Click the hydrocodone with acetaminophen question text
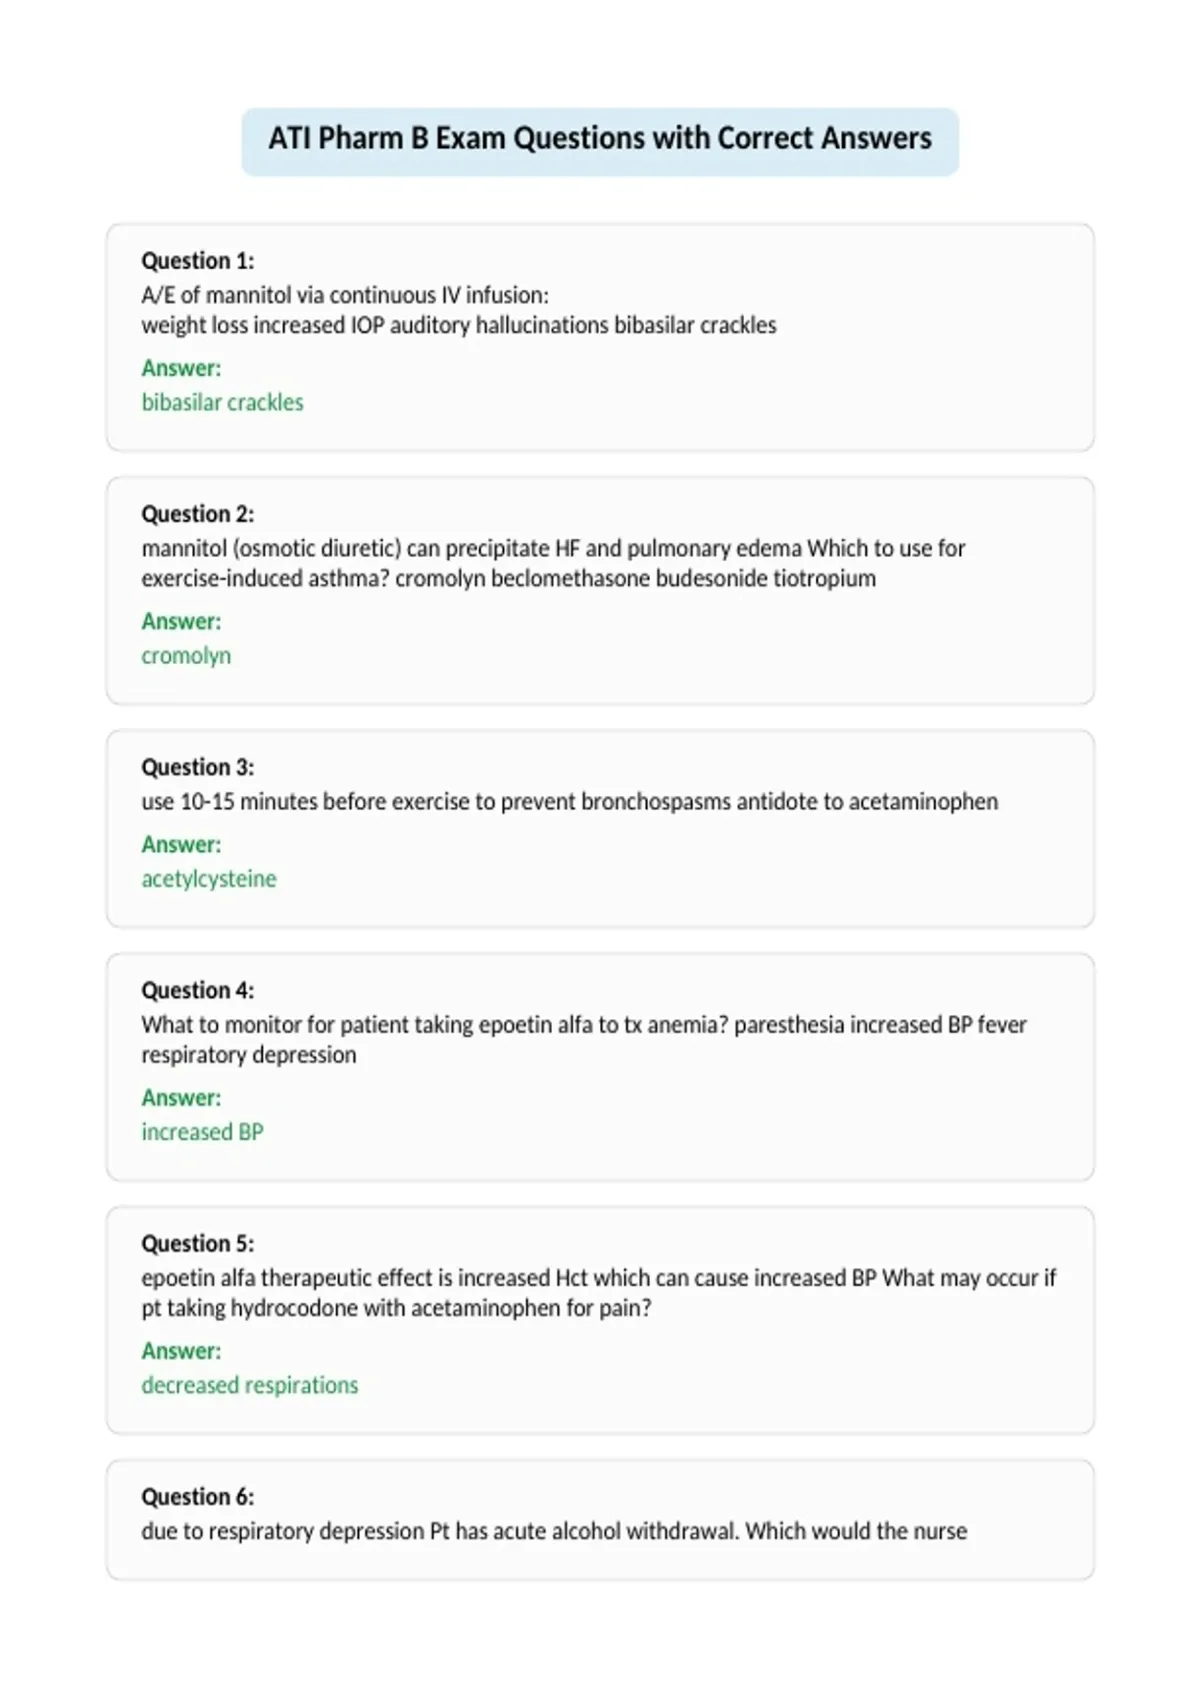Viewport: 1200px width, 1700px height. click(x=599, y=1292)
